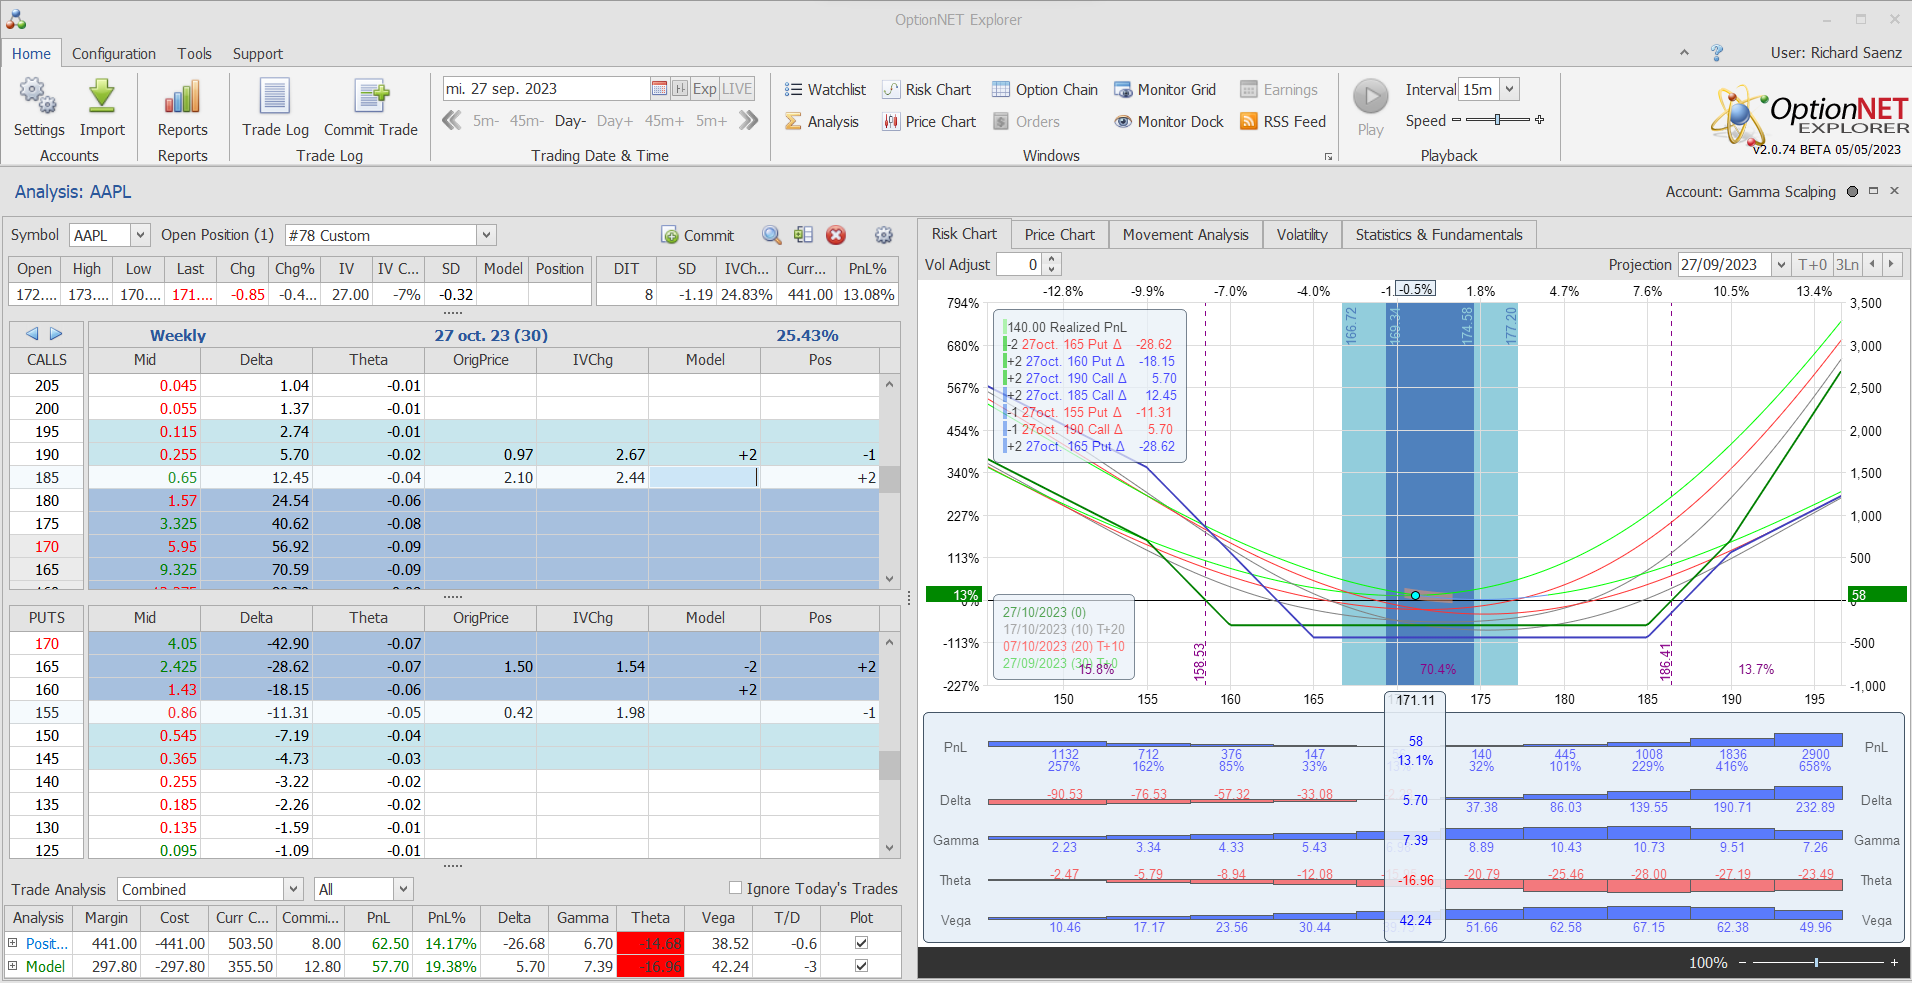Open the Analysis window from ribbon
This screenshot has width=1912, height=983.
pos(822,122)
